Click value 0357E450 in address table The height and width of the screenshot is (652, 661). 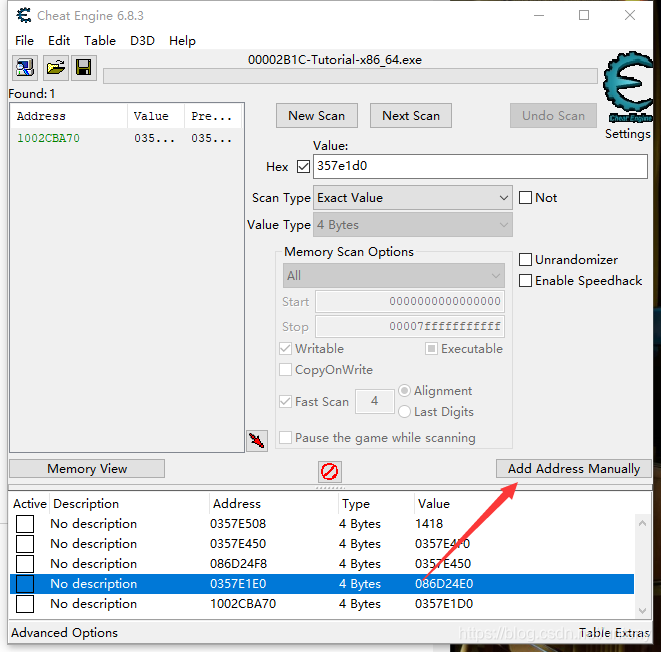coord(443,564)
